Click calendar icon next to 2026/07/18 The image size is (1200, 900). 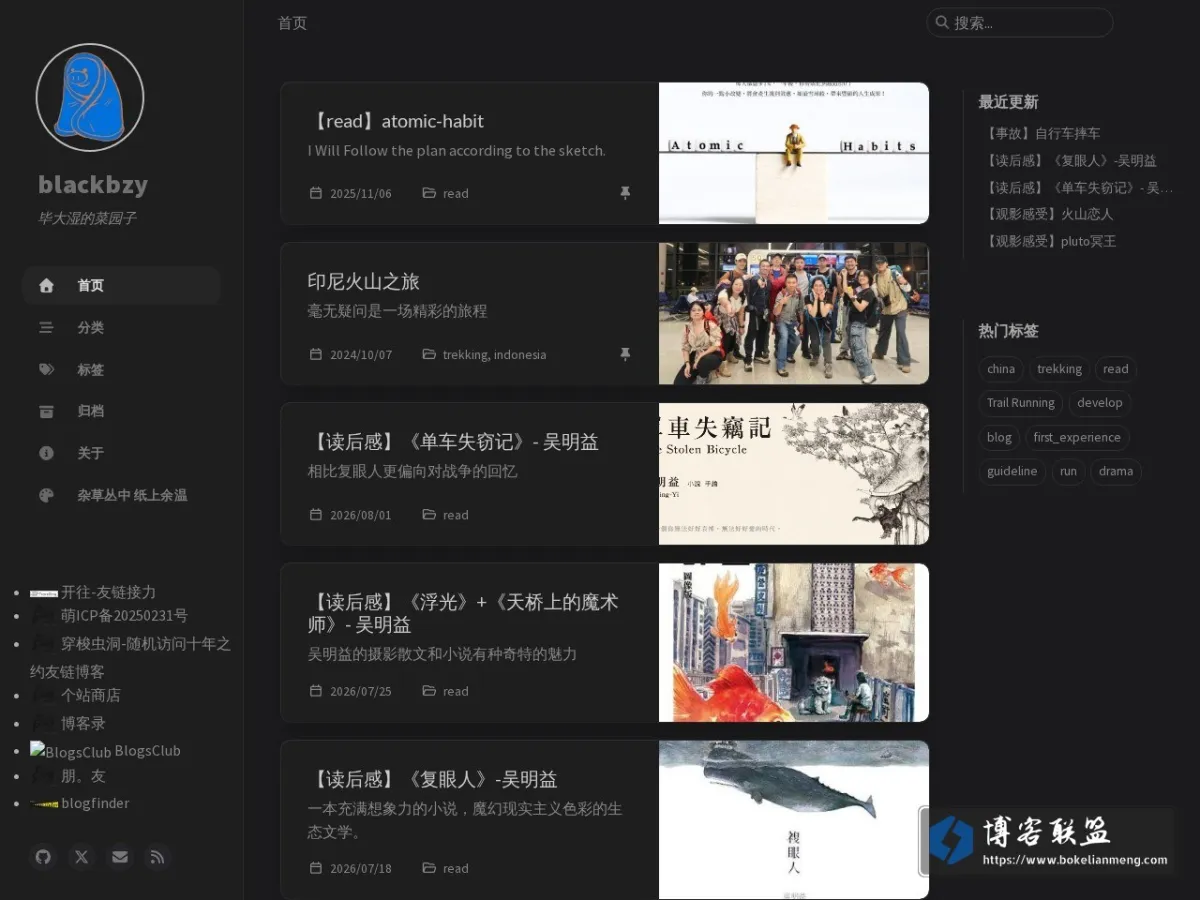[x=316, y=868]
